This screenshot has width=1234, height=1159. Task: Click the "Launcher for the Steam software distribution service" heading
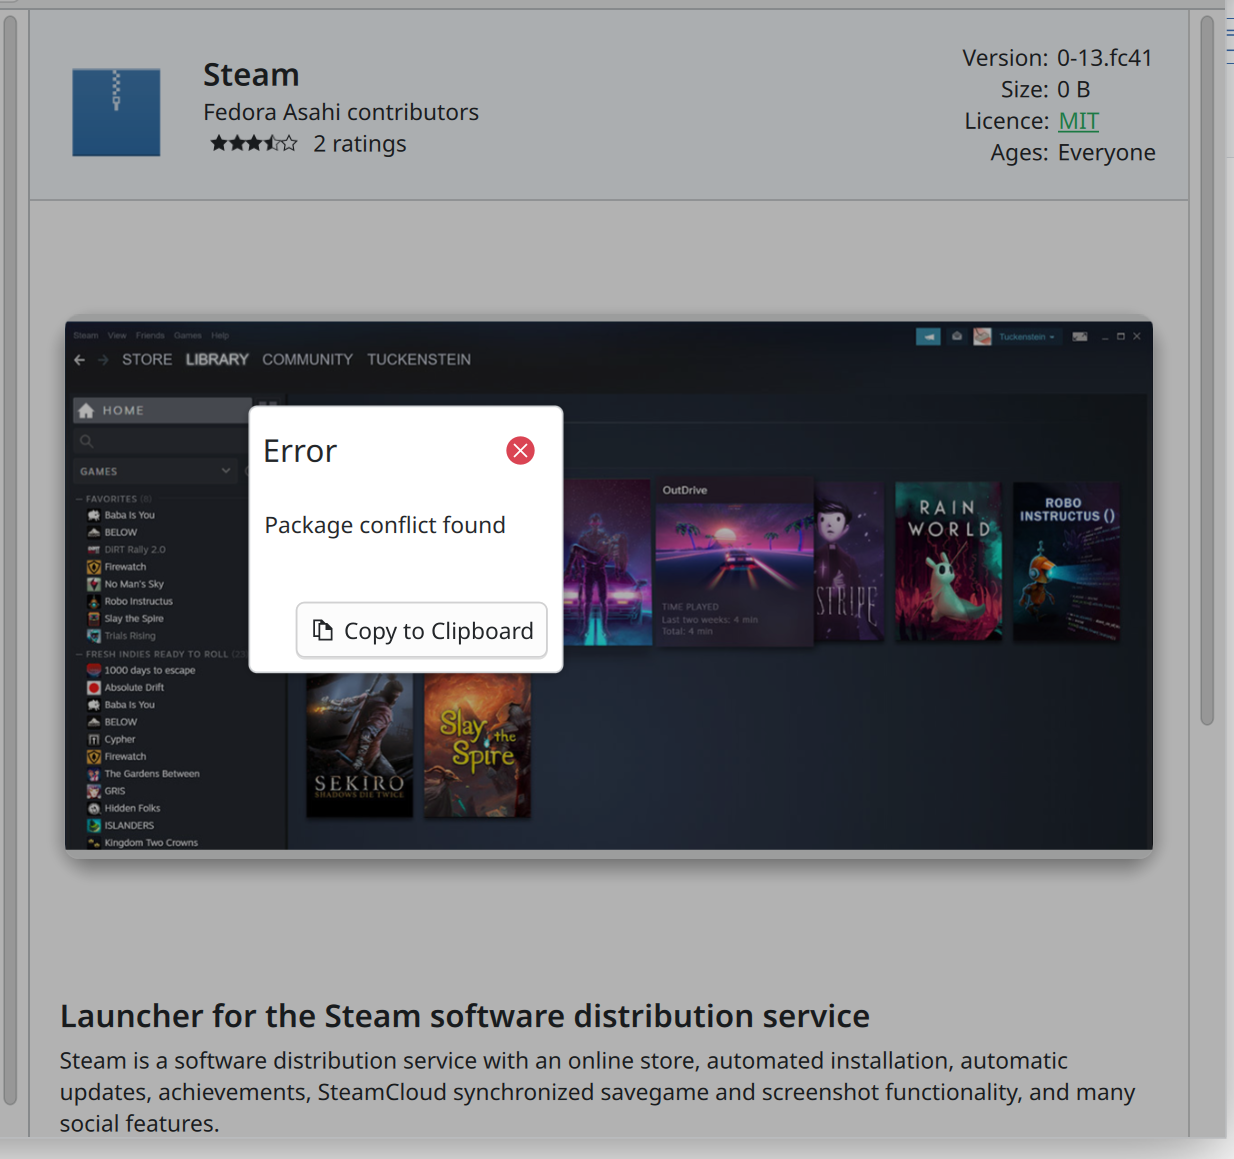coord(465,1016)
